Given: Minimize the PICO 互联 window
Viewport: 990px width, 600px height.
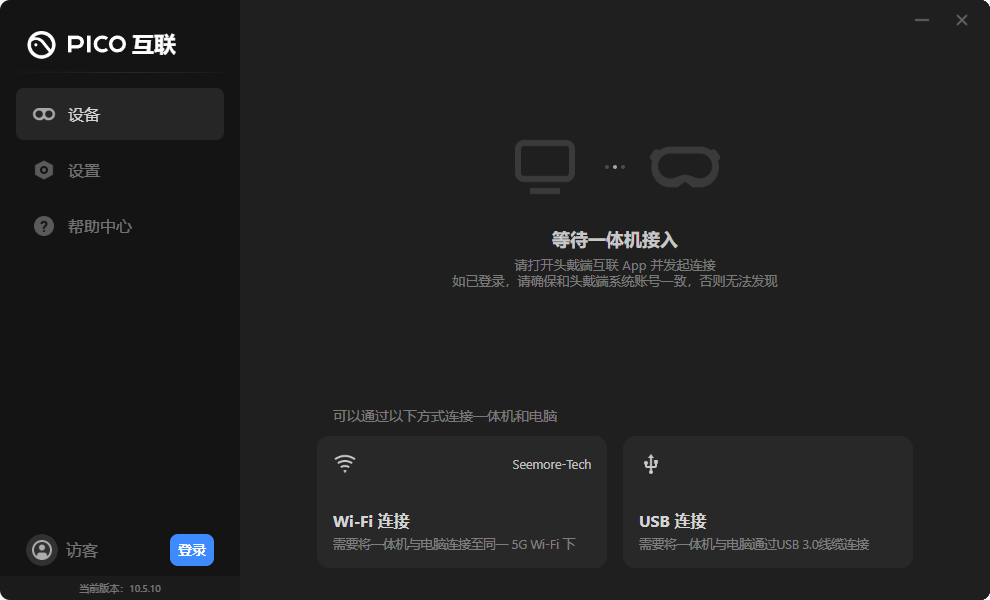Looking at the screenshot, I should click(x=922, y=20).
